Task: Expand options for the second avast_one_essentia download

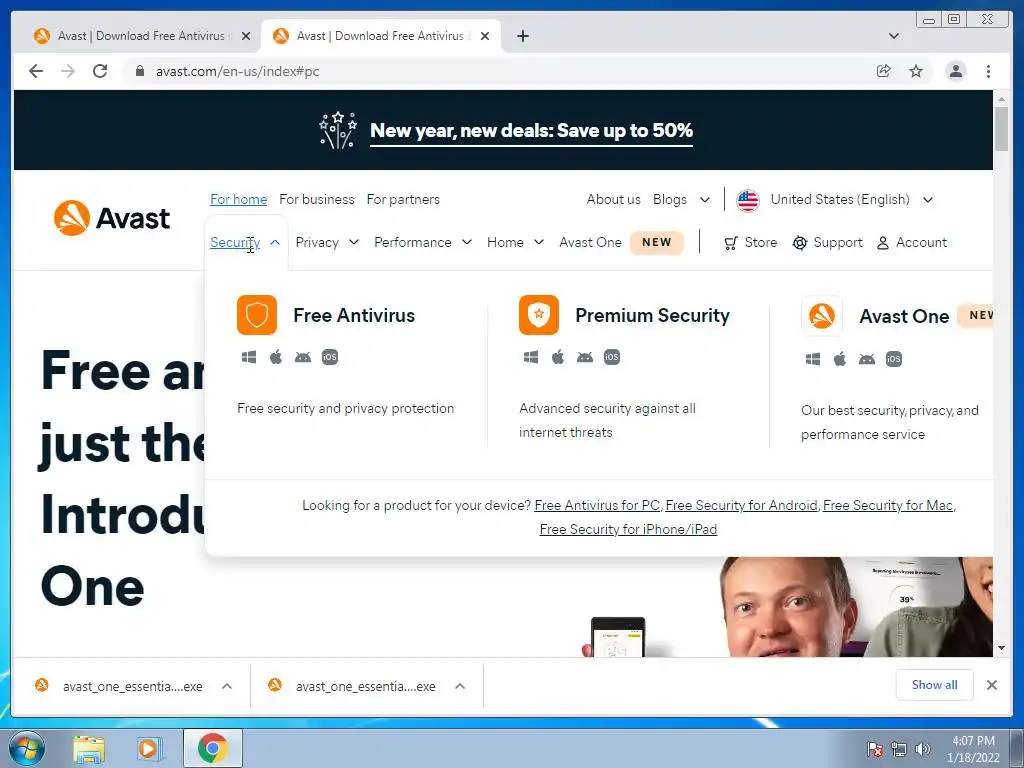Action: tap(460, 686)
